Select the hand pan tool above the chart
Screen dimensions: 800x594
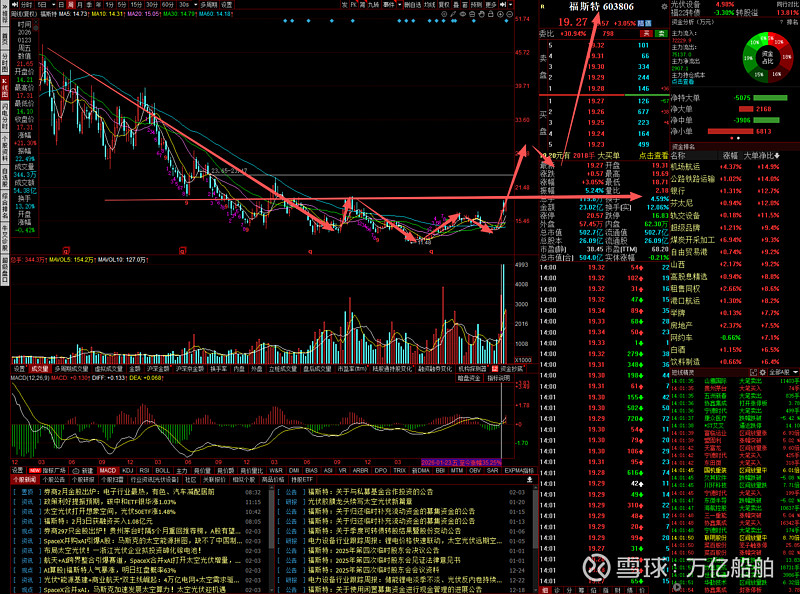coord(481,14)
